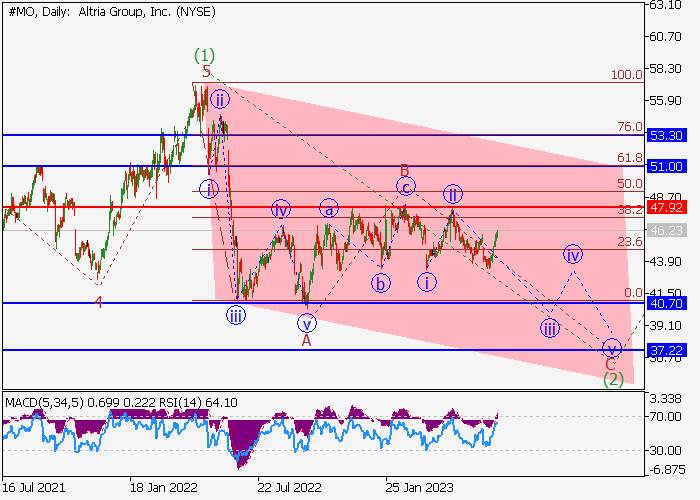700x500 pixels.
Task: Click circled 'ii' marker right of wave B
Action: (453, 194)
